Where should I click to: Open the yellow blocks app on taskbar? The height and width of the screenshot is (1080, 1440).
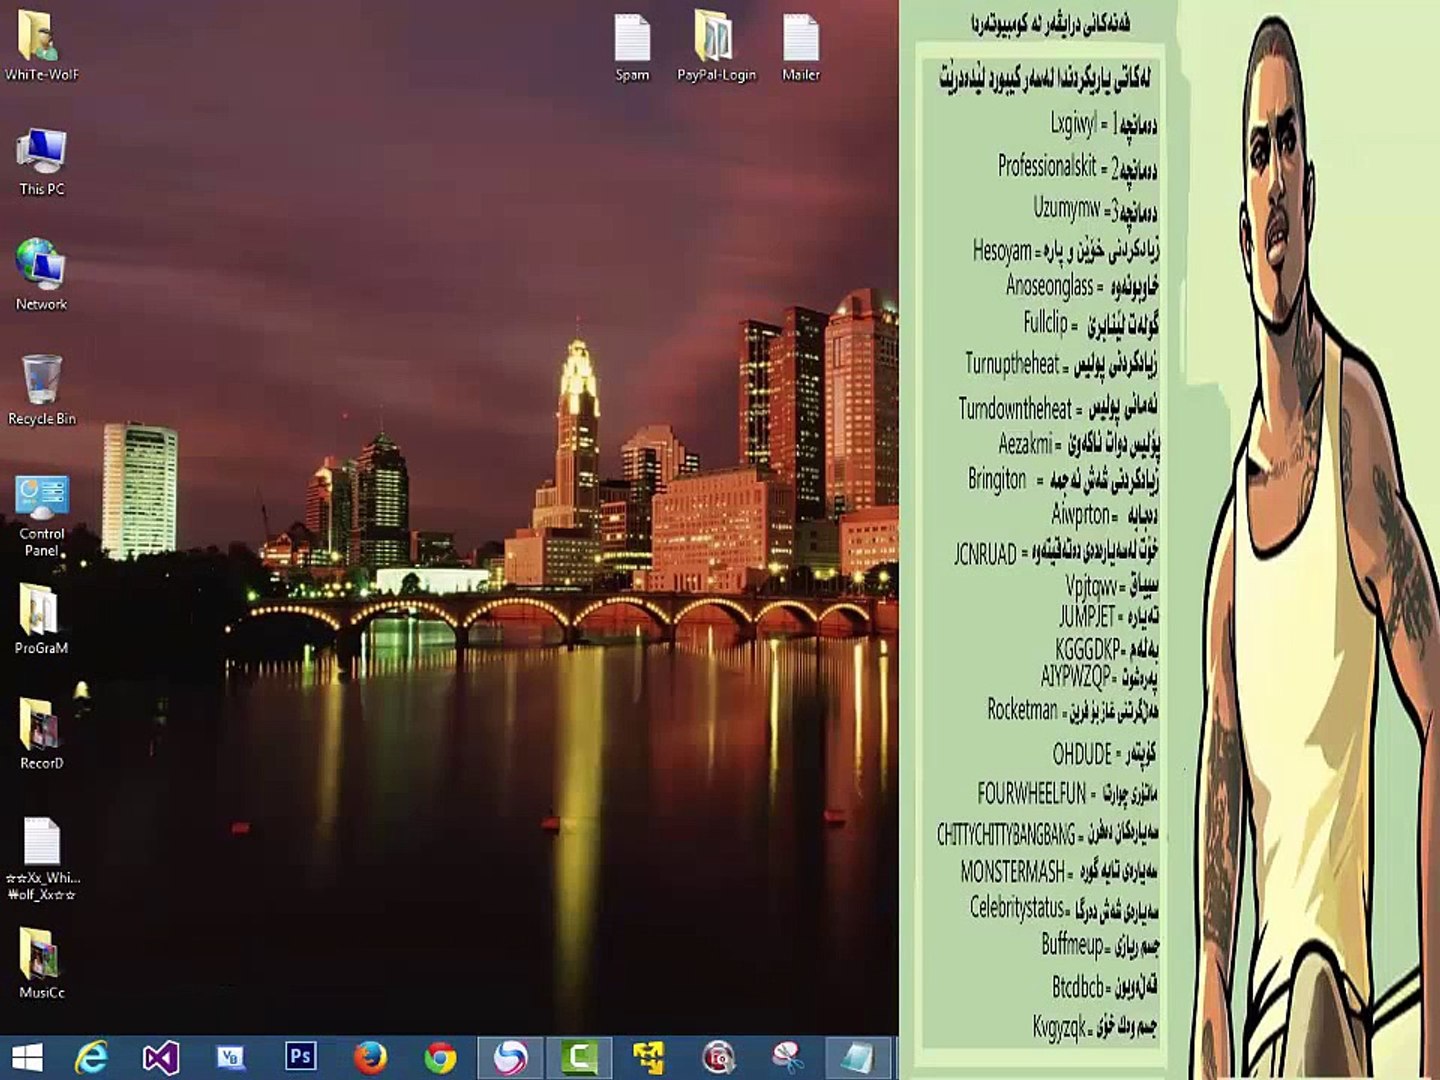coord(649,1057)
